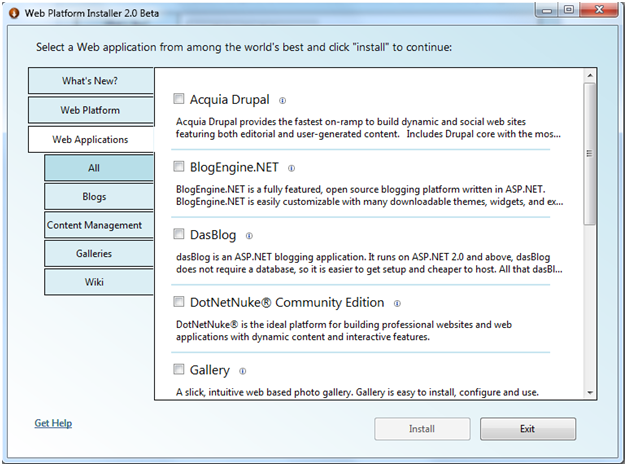Click the Install button

click(x=422, y=429)
